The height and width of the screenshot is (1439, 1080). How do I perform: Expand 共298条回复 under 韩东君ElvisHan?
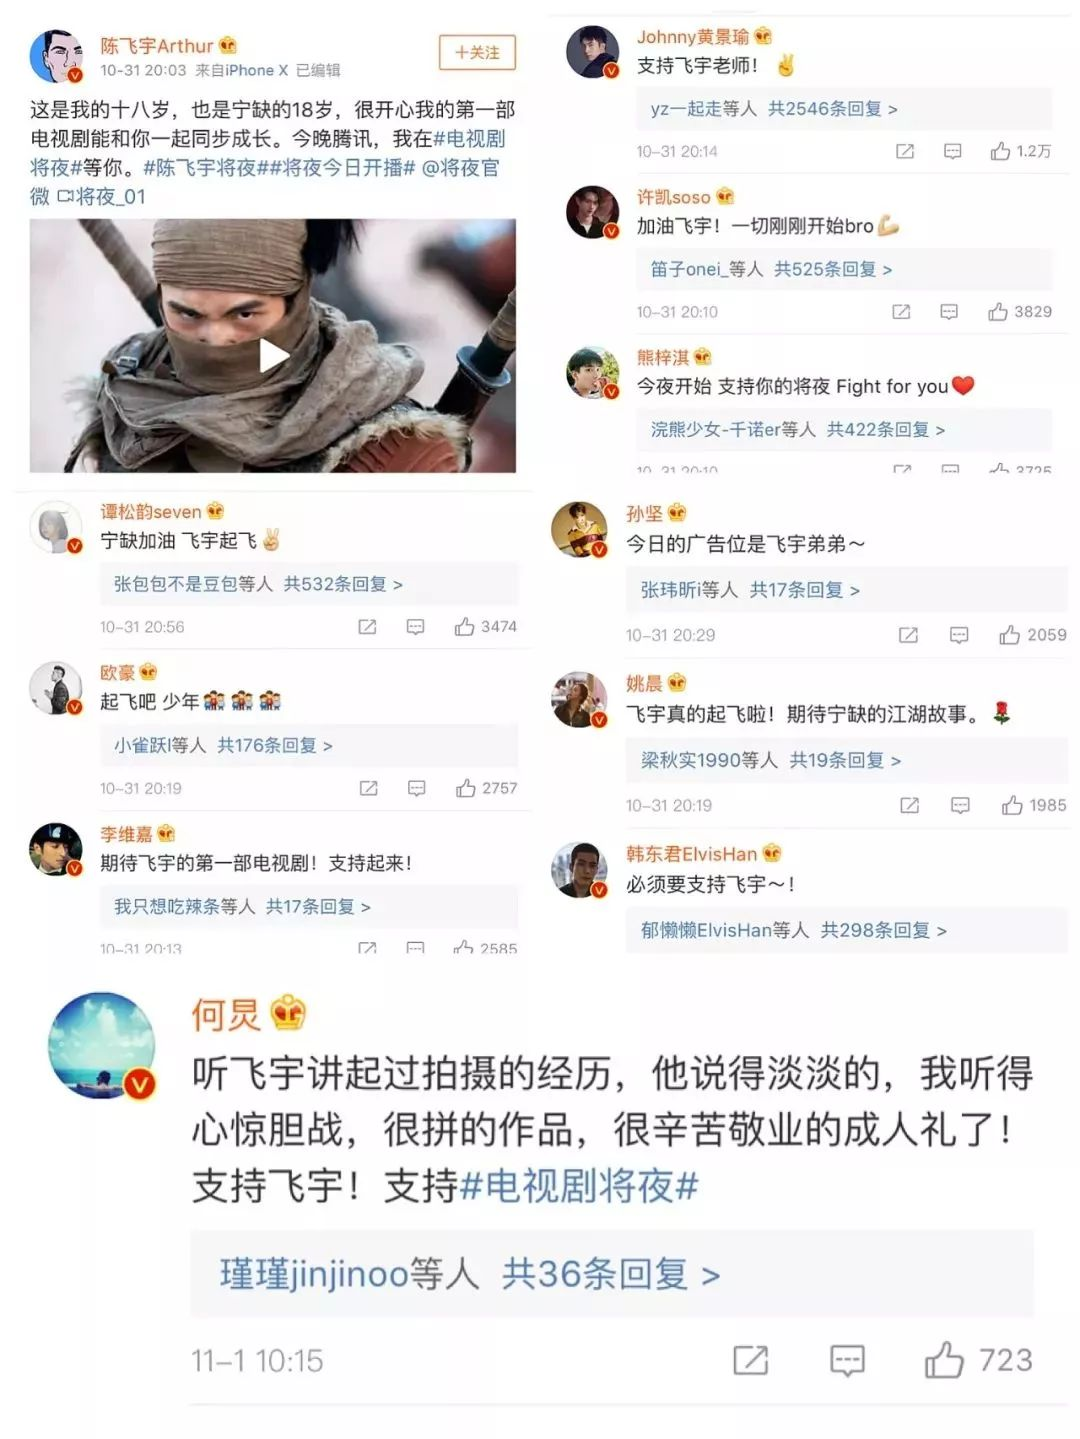883,930
